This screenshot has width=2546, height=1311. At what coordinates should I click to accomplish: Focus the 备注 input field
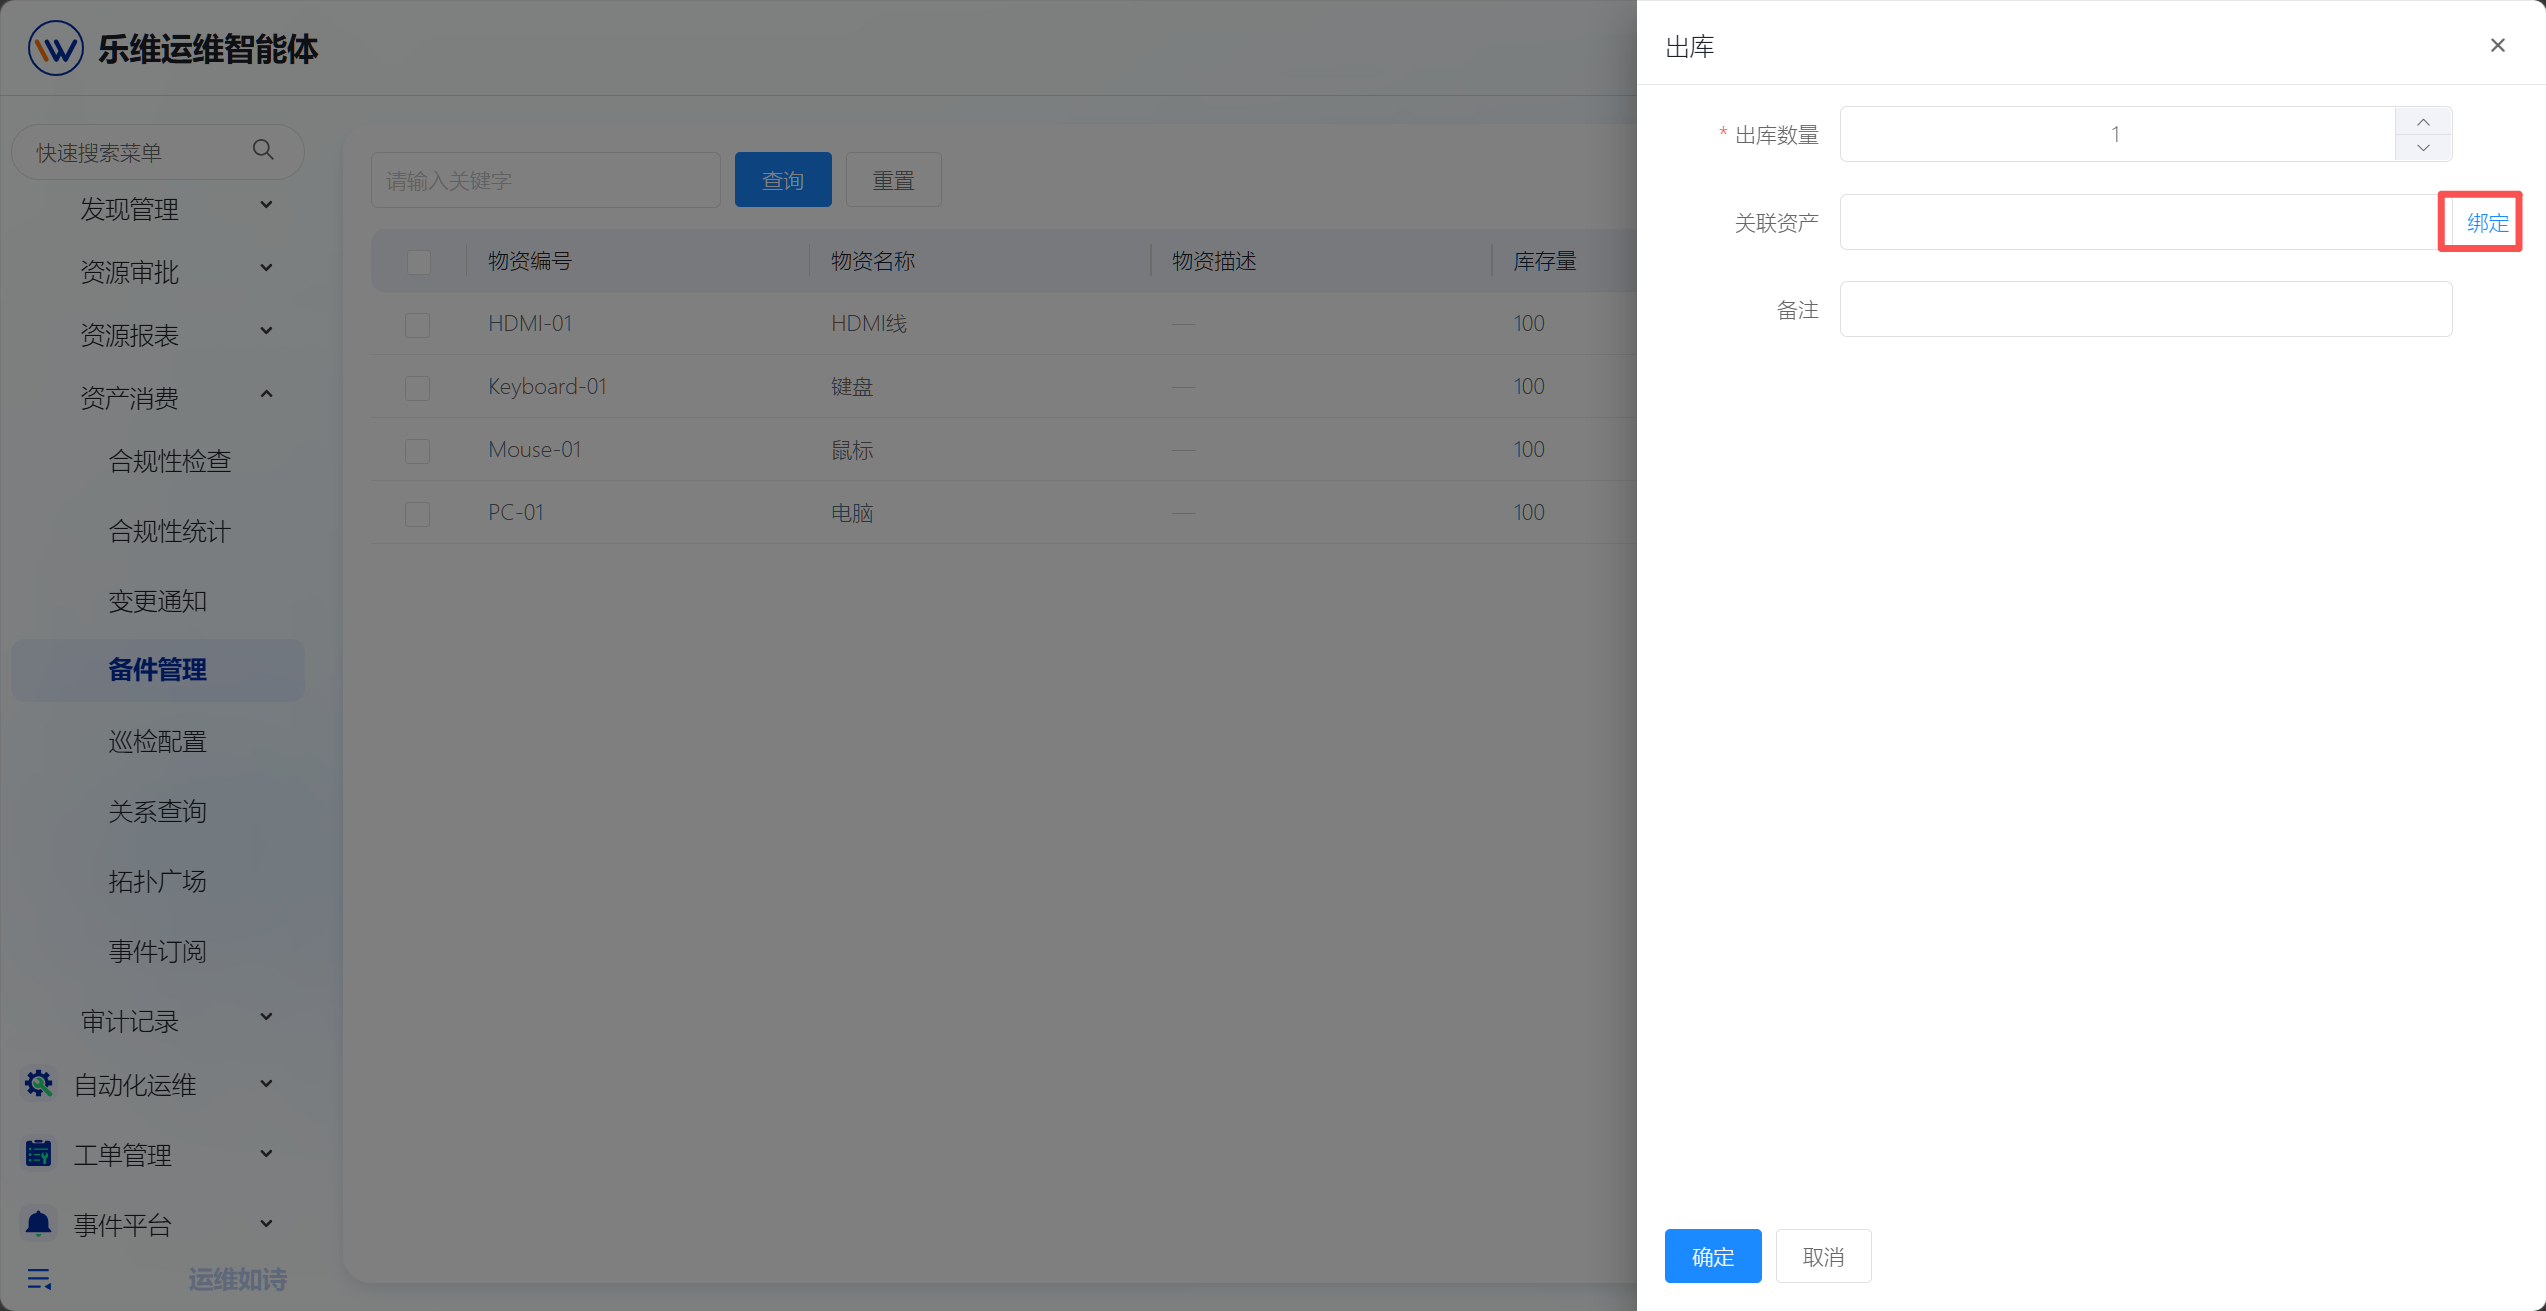pos(2146,309)
